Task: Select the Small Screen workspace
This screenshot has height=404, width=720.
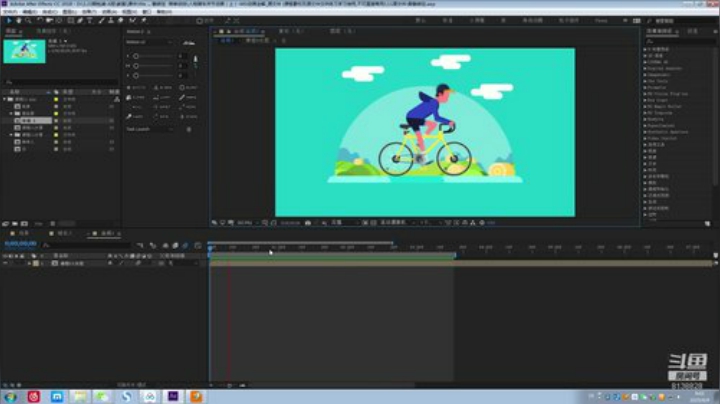Action: pos(477,21)
